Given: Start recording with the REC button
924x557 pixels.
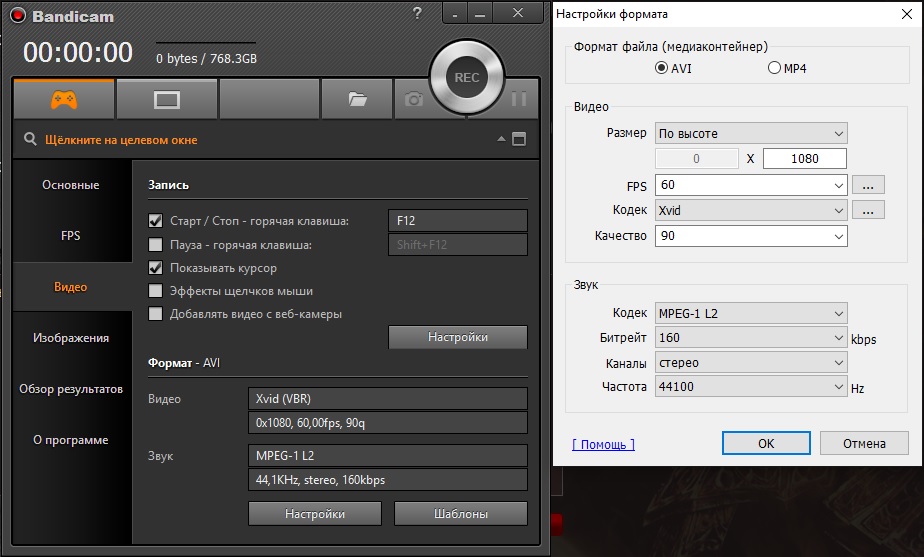Looking at the screenshot, I should point(467,78).
